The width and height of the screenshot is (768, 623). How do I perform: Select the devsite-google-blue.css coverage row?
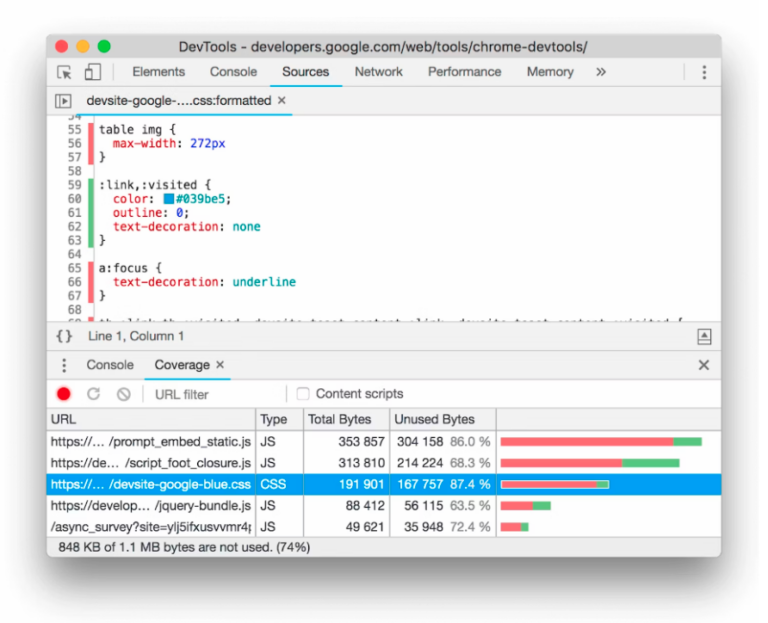click(x=384, y=484)
